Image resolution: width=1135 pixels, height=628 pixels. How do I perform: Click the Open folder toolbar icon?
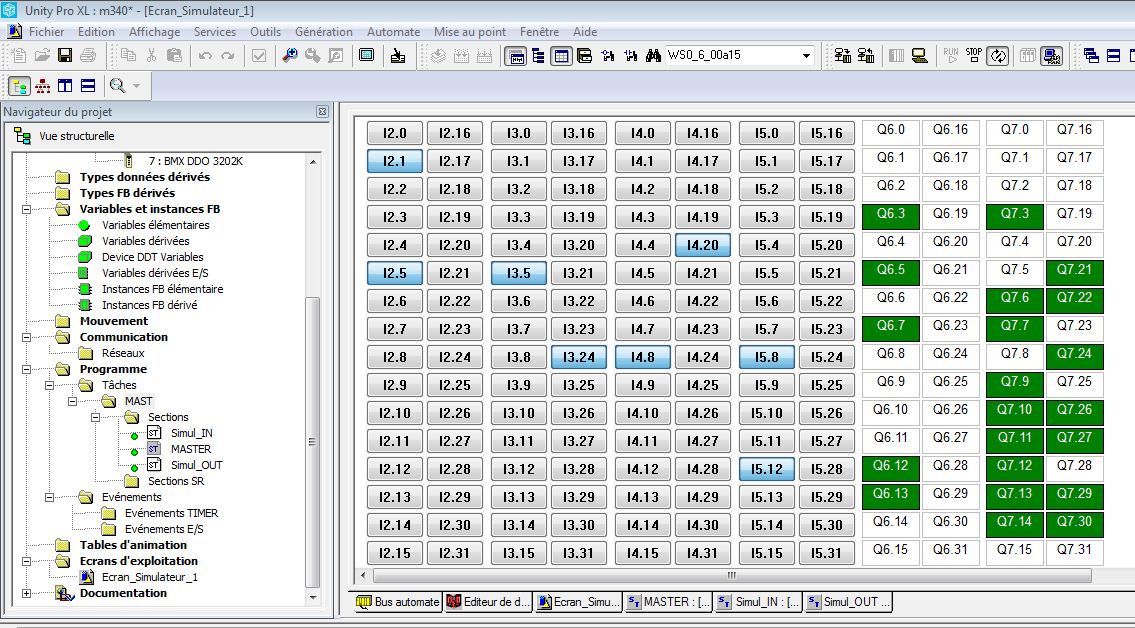[42, 56]
